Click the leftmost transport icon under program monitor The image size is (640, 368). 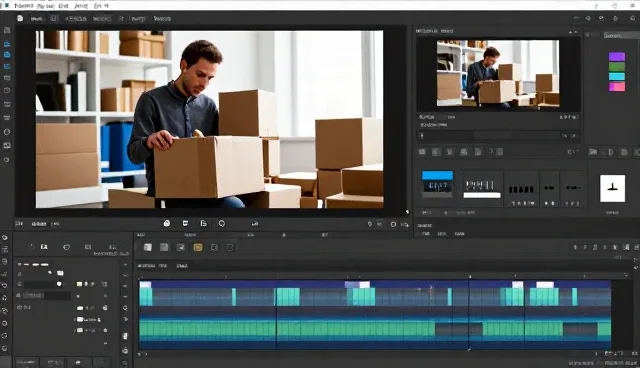167,223
